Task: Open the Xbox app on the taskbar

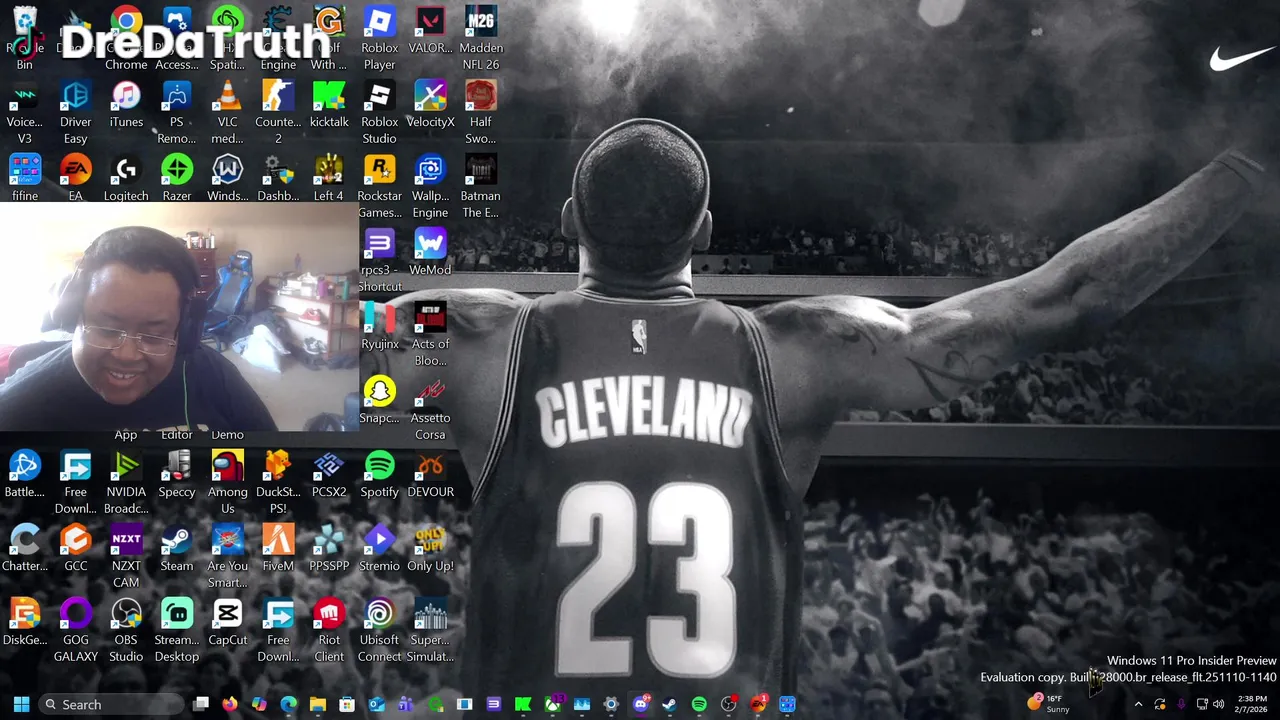Action: point(552,704)
